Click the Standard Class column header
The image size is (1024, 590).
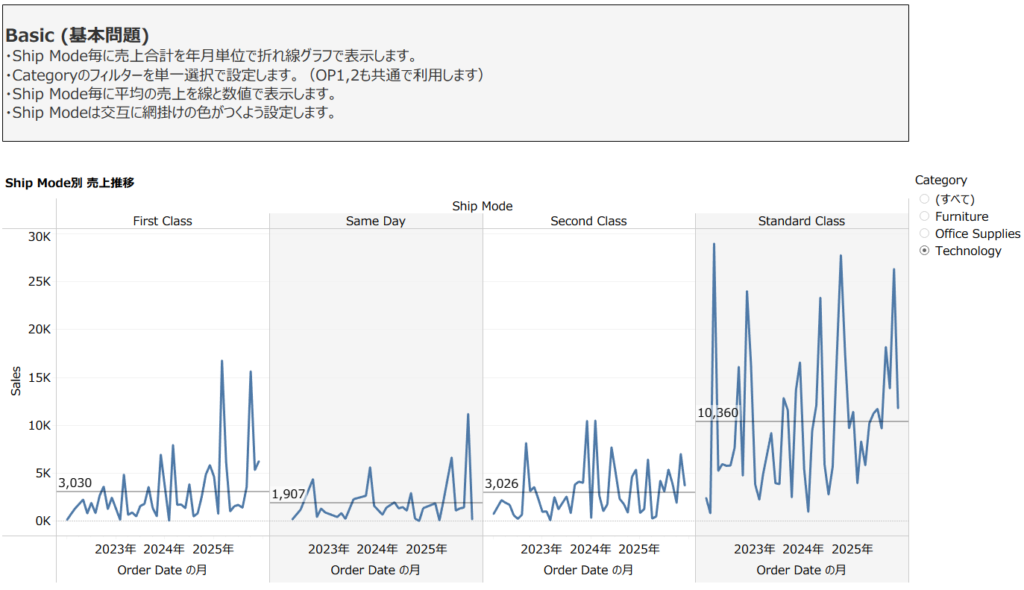[801, 221]
